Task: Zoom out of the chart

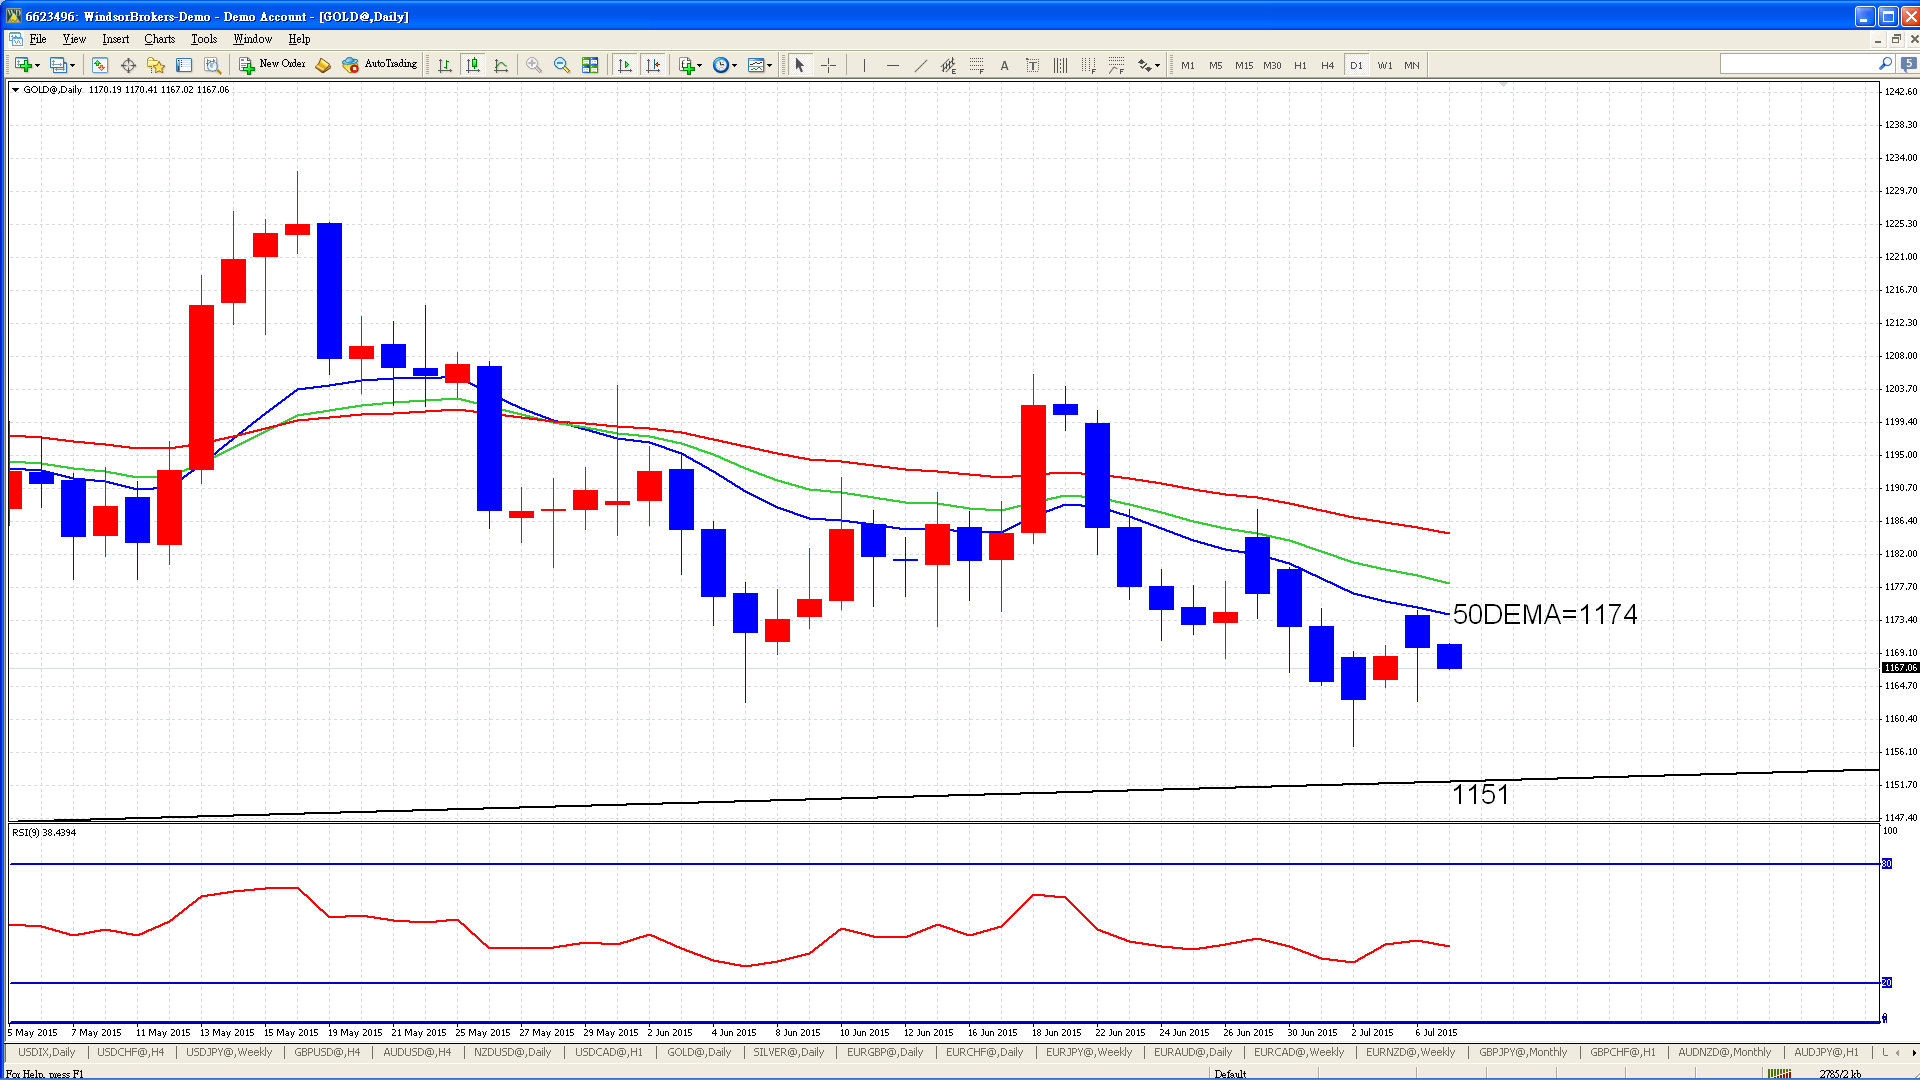Action: (562, 65)
